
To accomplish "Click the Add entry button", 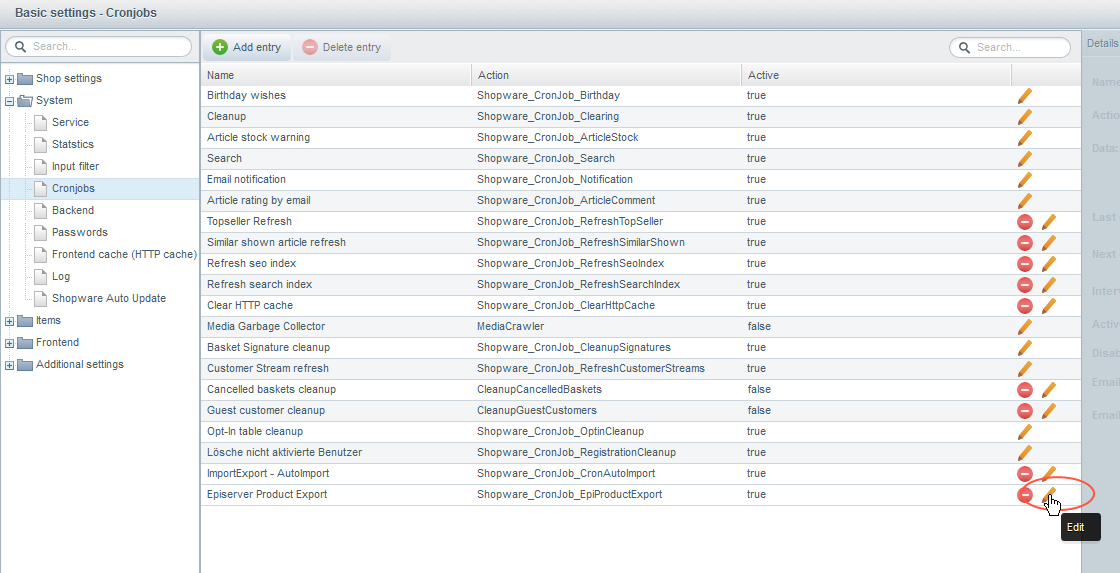I will [247, 47].
